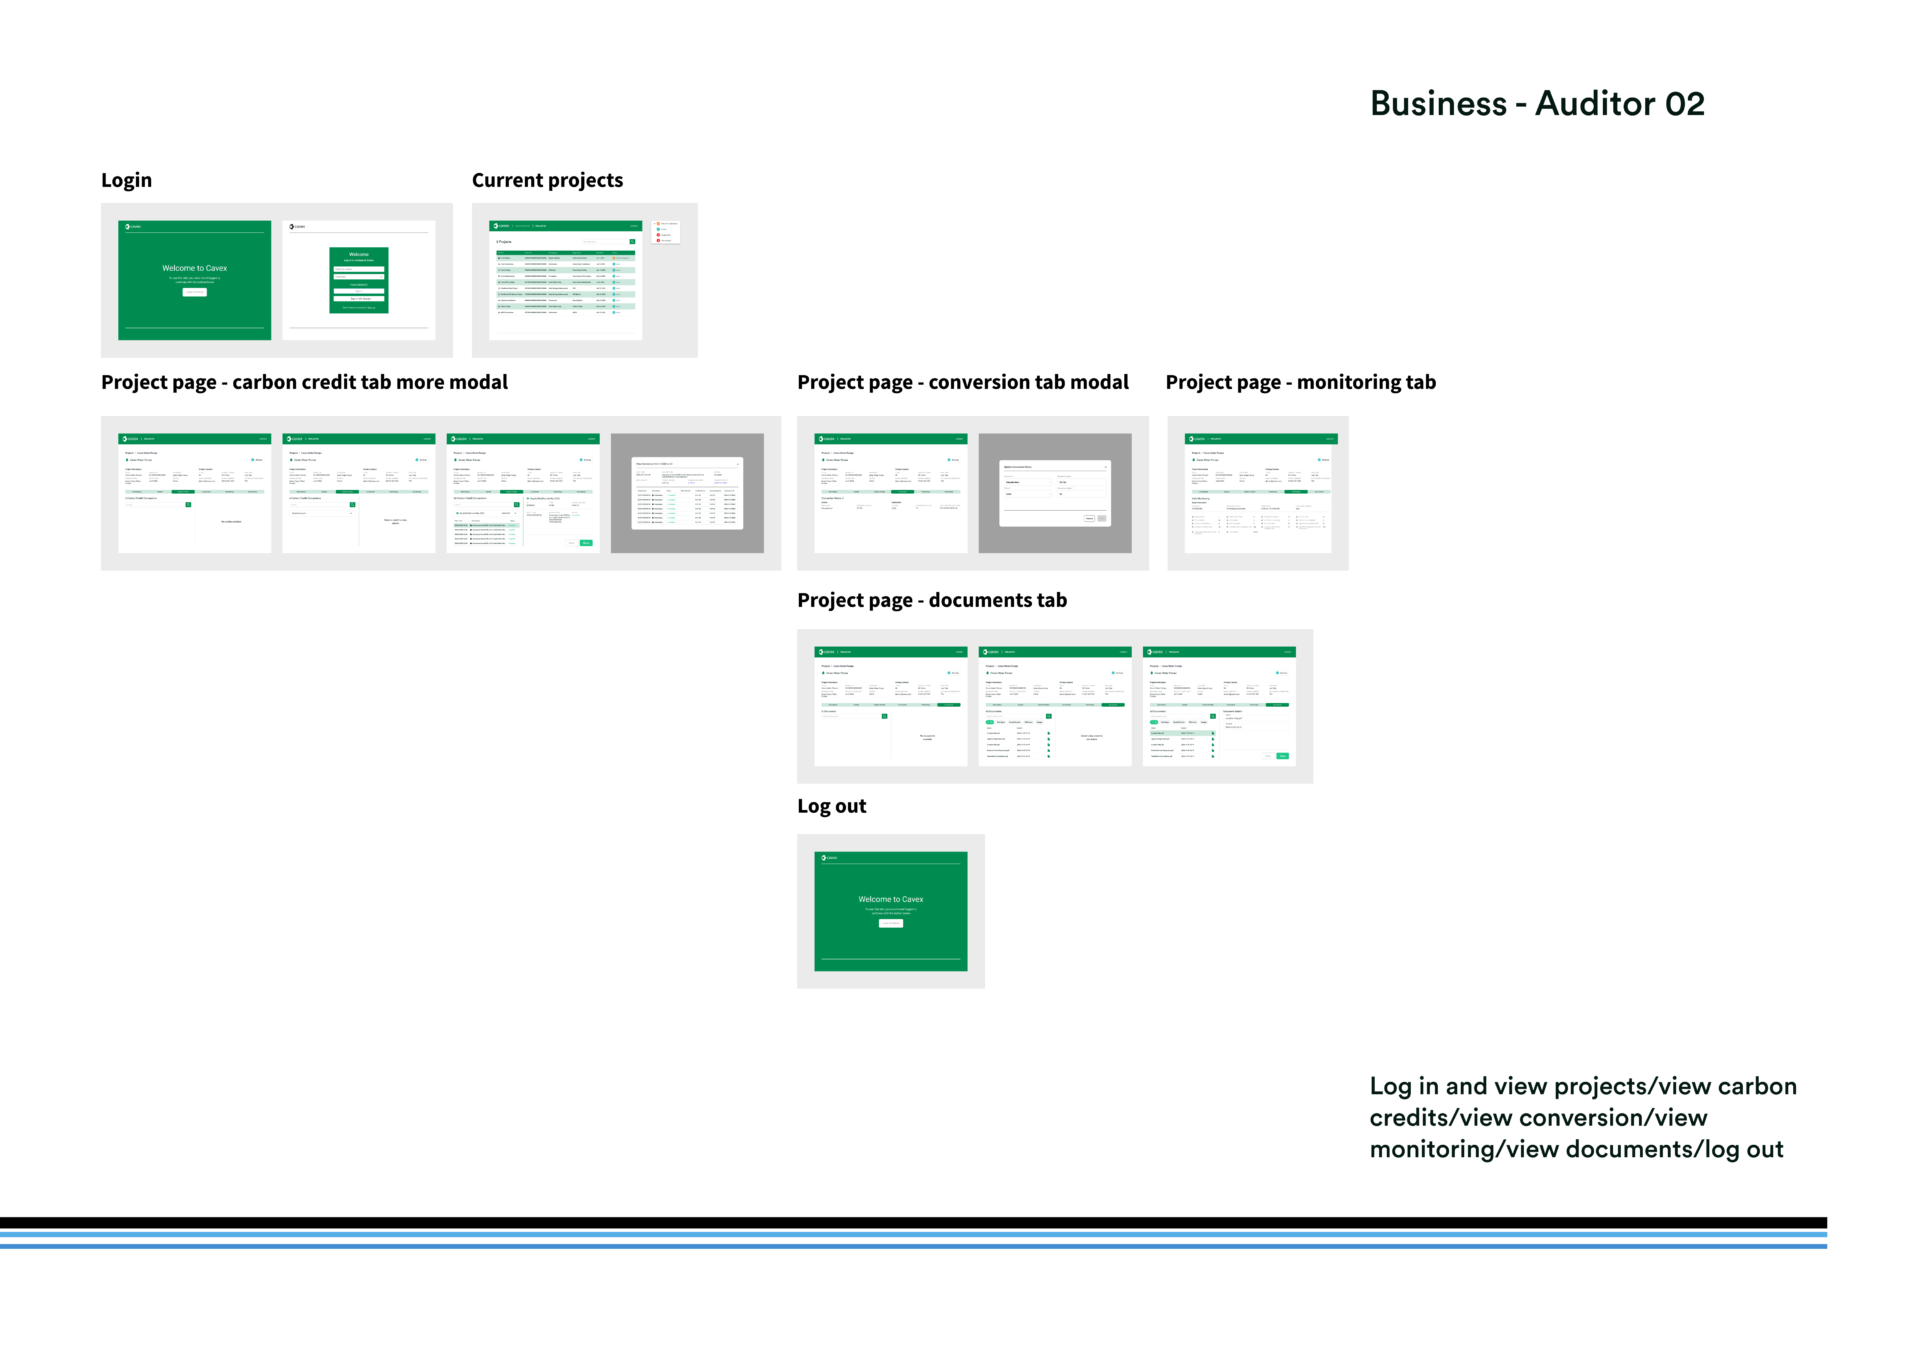This screenshot has height=1358, width=1920.
Task: Click the close X on the carbon credit more modal
Action: (x=738, y=464)
